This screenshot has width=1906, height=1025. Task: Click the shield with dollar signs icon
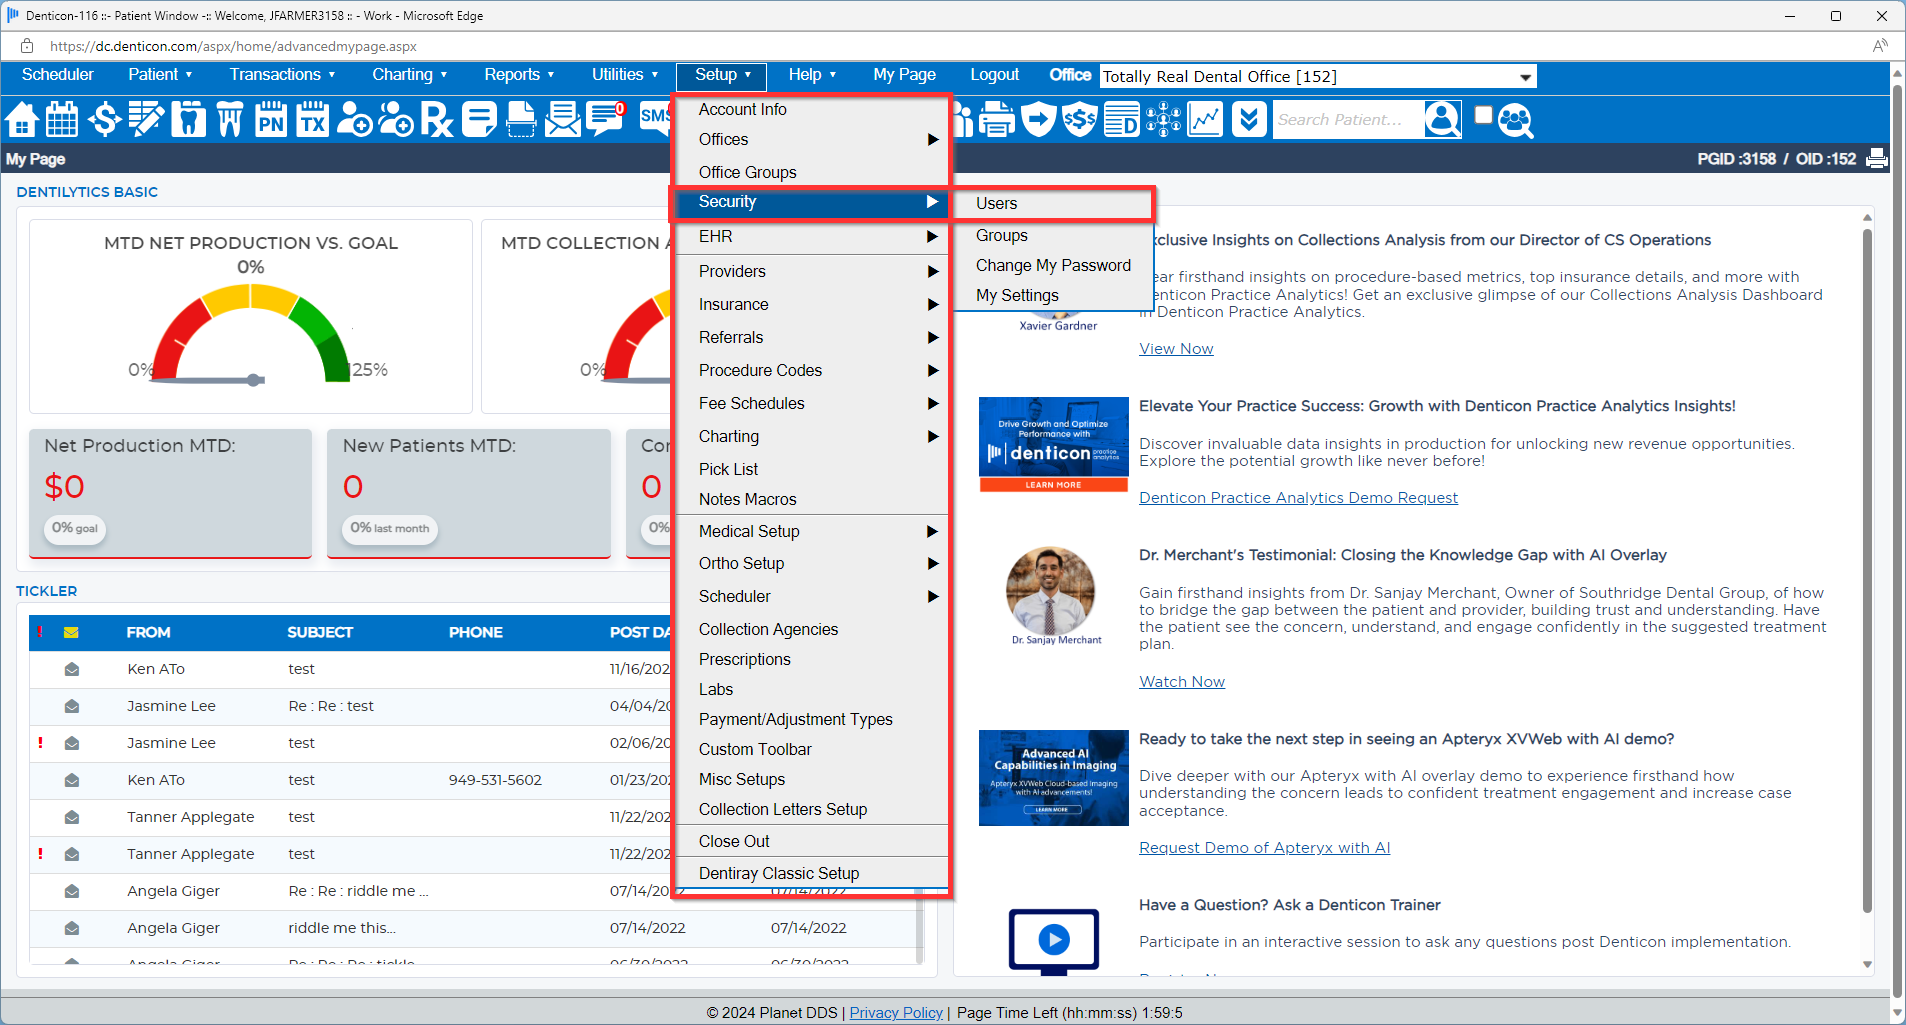pos(1080,120)
